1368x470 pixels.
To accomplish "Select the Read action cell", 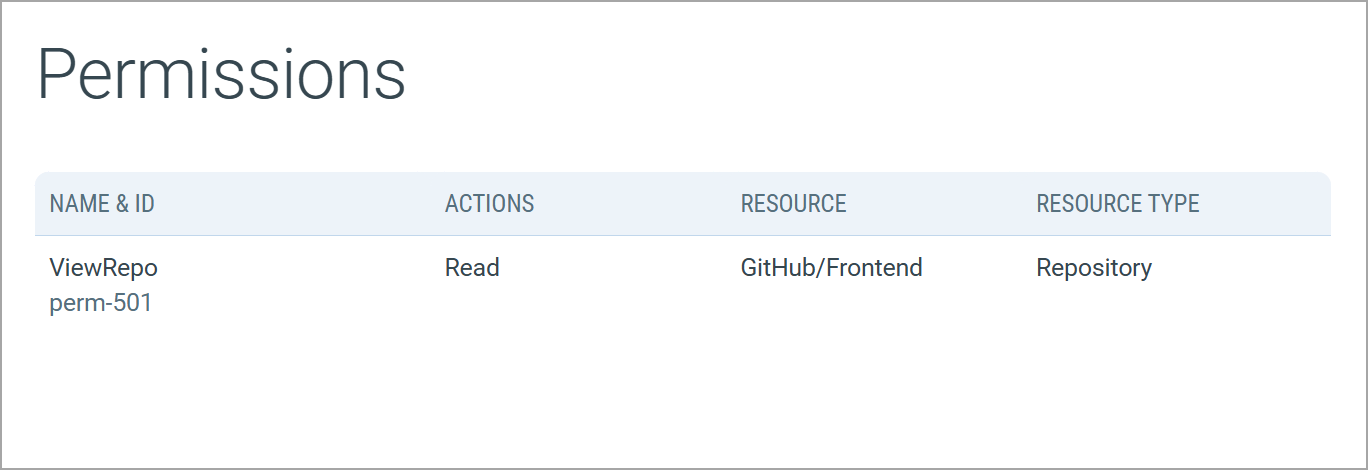I will click(472, 268).
